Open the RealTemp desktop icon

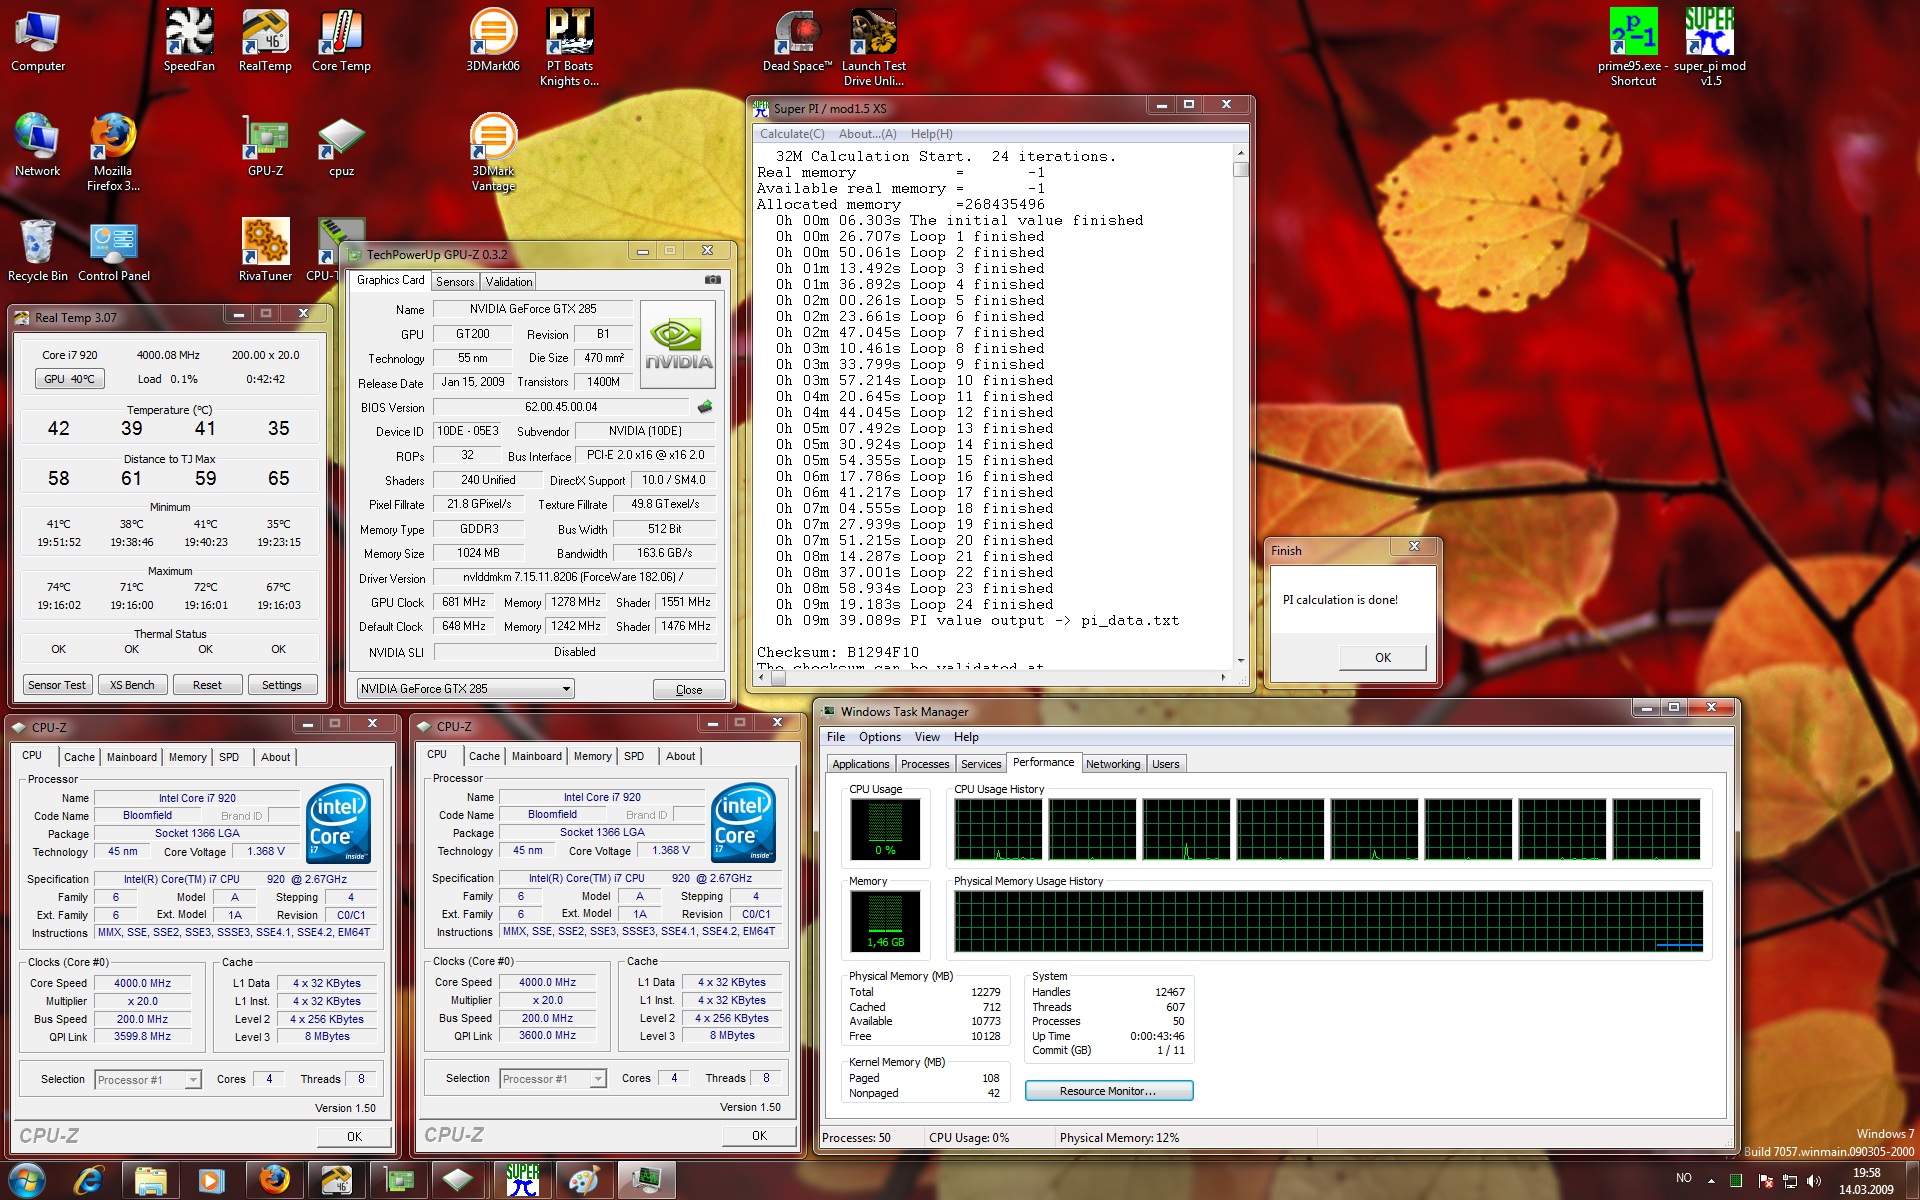265,40
